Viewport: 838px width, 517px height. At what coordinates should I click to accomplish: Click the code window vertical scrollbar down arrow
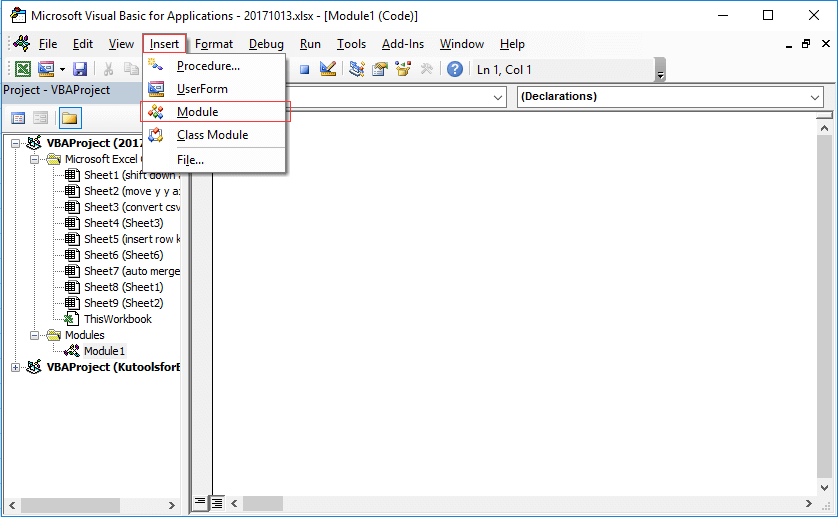pyautogui.click(x=824, y=488)
